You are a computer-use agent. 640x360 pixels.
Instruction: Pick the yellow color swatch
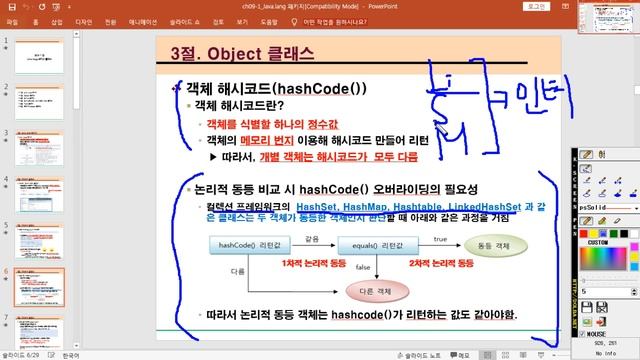pyautogui.click(x=593, y=233)
